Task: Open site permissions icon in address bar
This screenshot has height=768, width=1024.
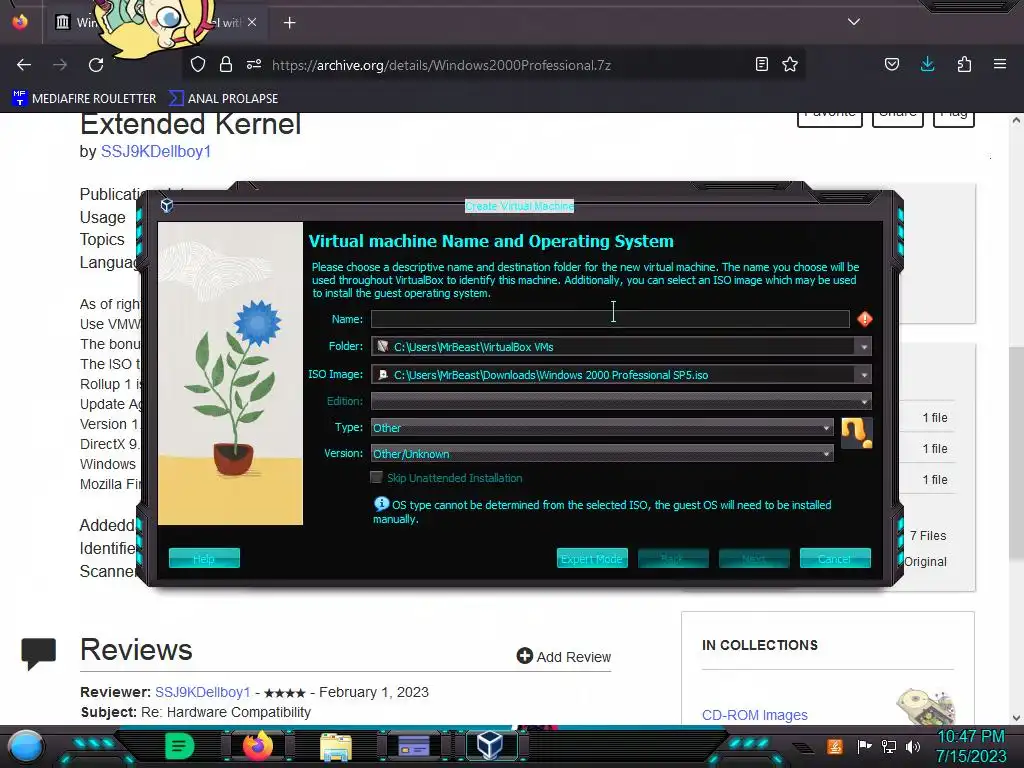Action: click(254, 64)
